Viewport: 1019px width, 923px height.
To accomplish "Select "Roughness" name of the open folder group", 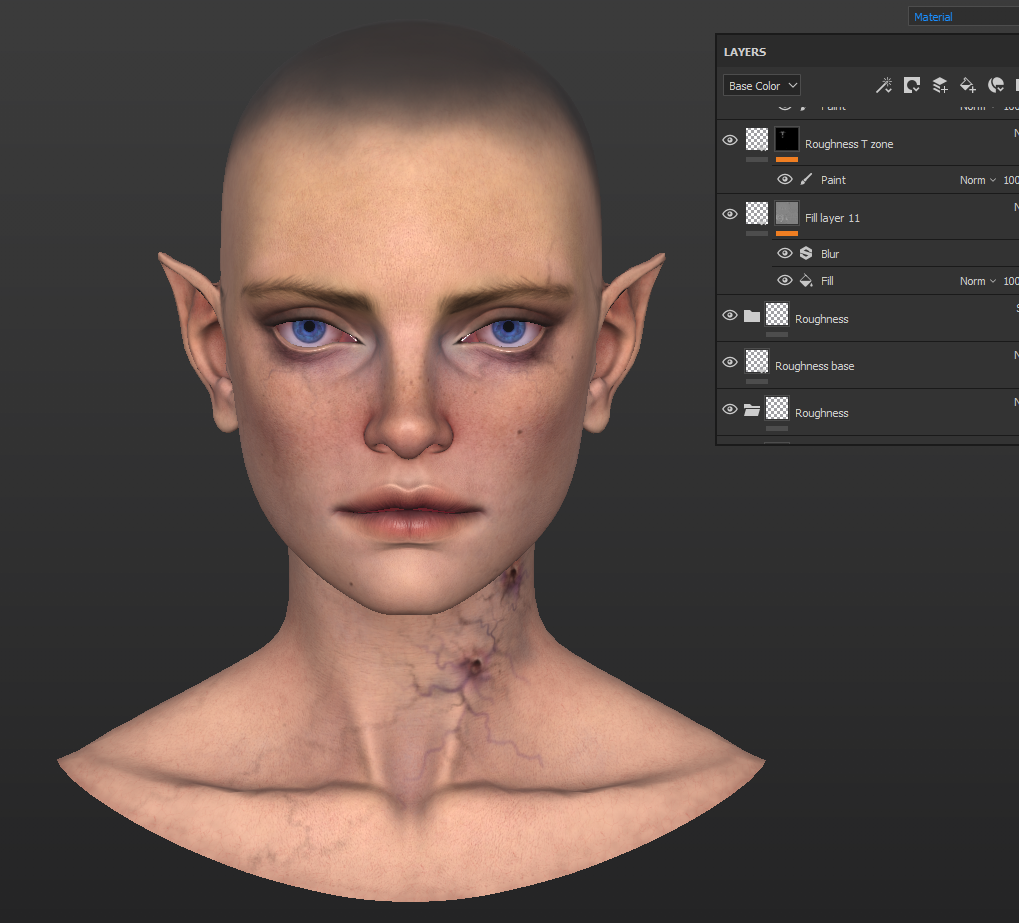I will [821, 413].
